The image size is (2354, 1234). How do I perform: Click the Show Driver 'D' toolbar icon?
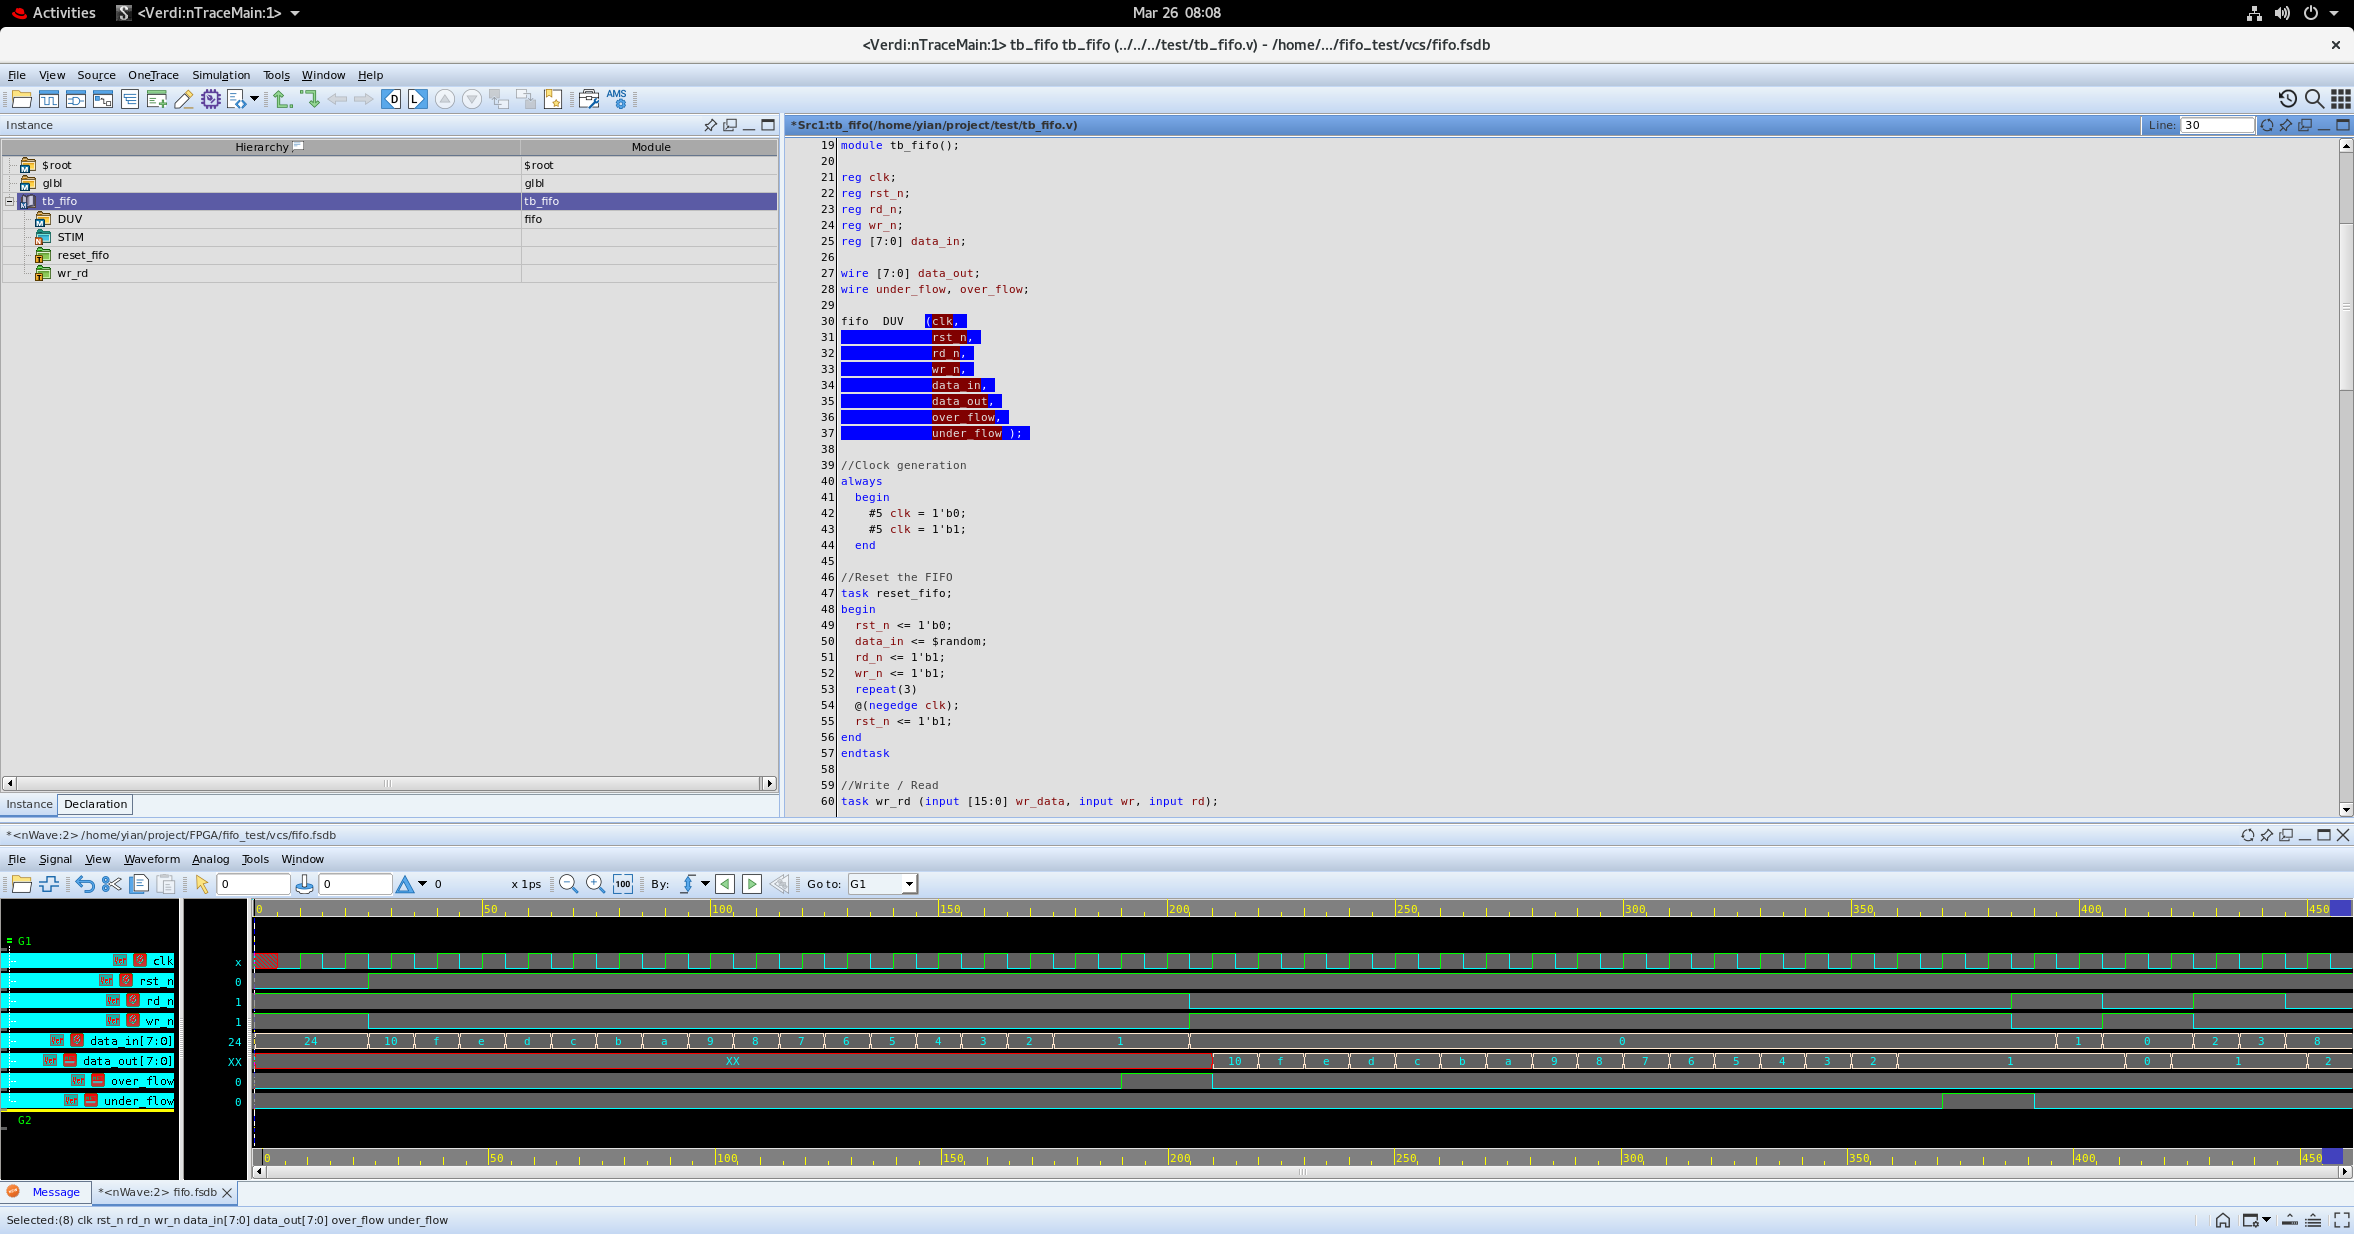(391, 99)
